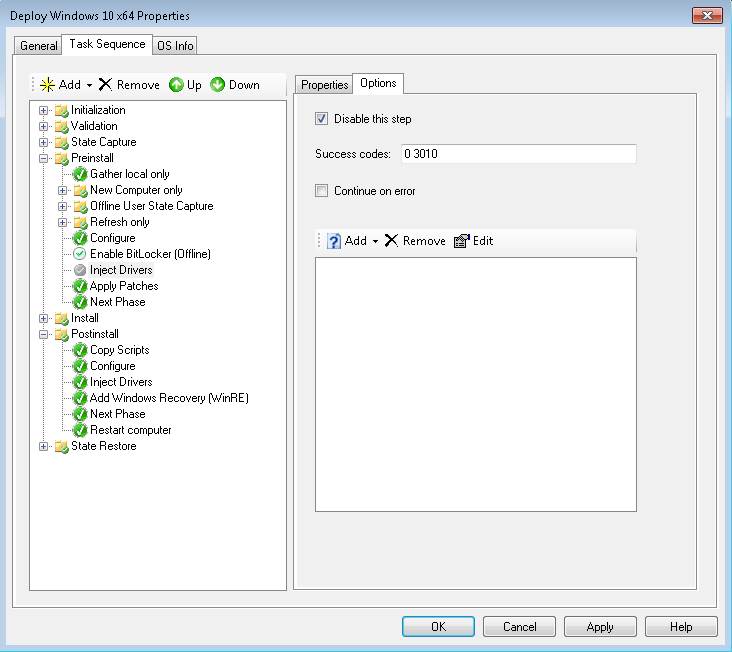Expand the State Capture group
732x652 pixels.
click(x=43, y=142)
